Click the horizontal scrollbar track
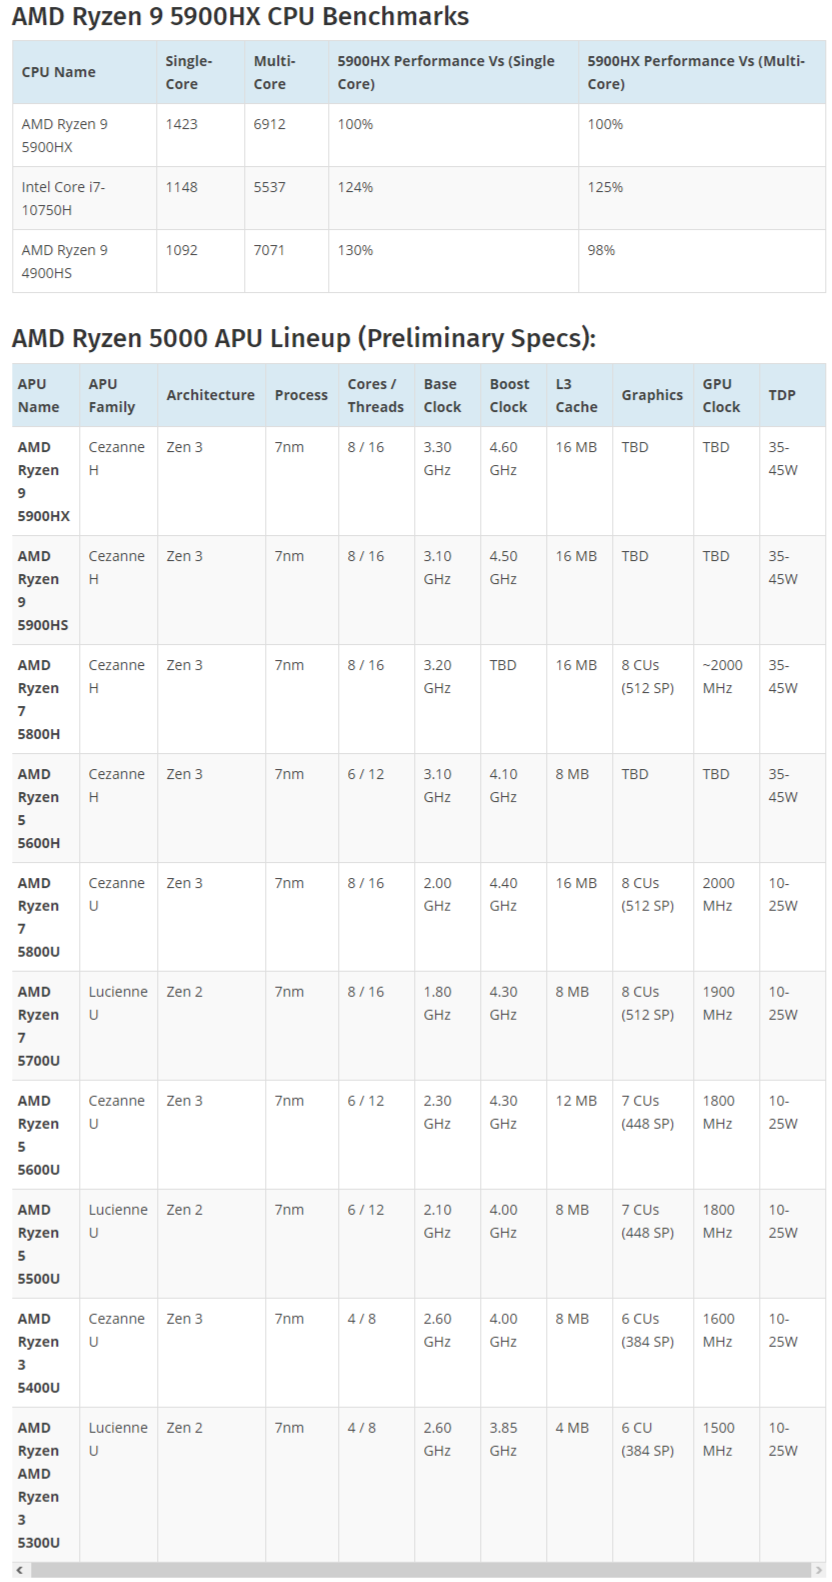832x1582 pixels. click(x=419, y=1570)
